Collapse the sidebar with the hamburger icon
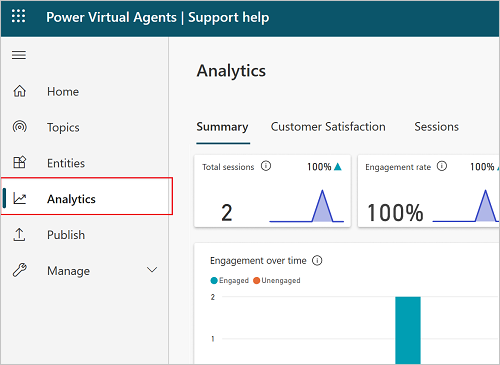 19,55
